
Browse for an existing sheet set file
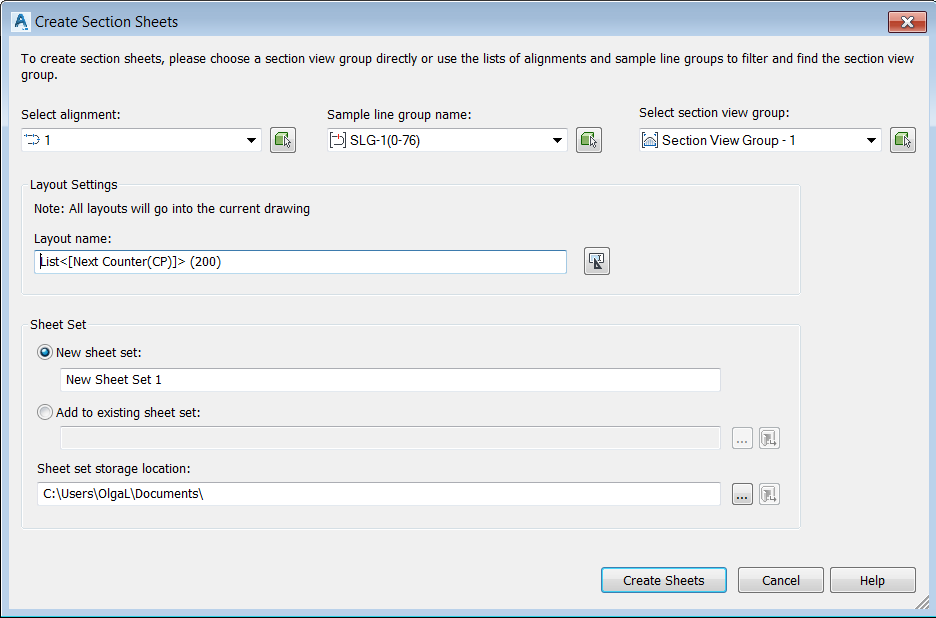click(742, 438)
